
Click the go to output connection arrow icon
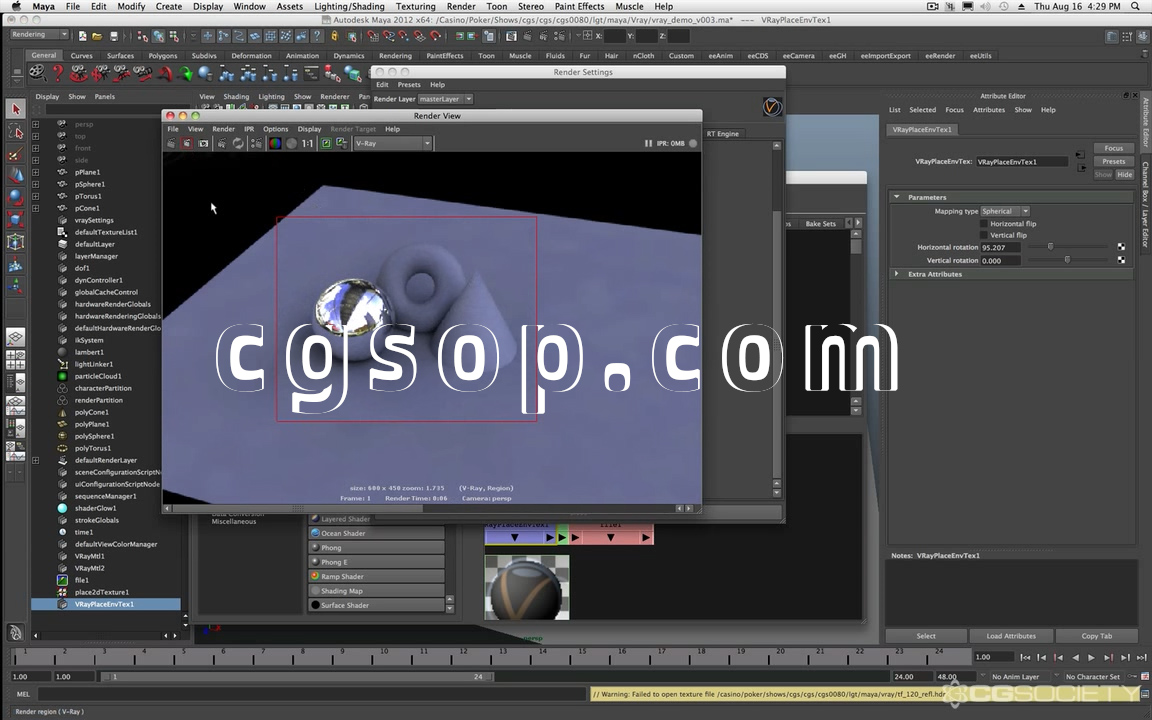1081,168
